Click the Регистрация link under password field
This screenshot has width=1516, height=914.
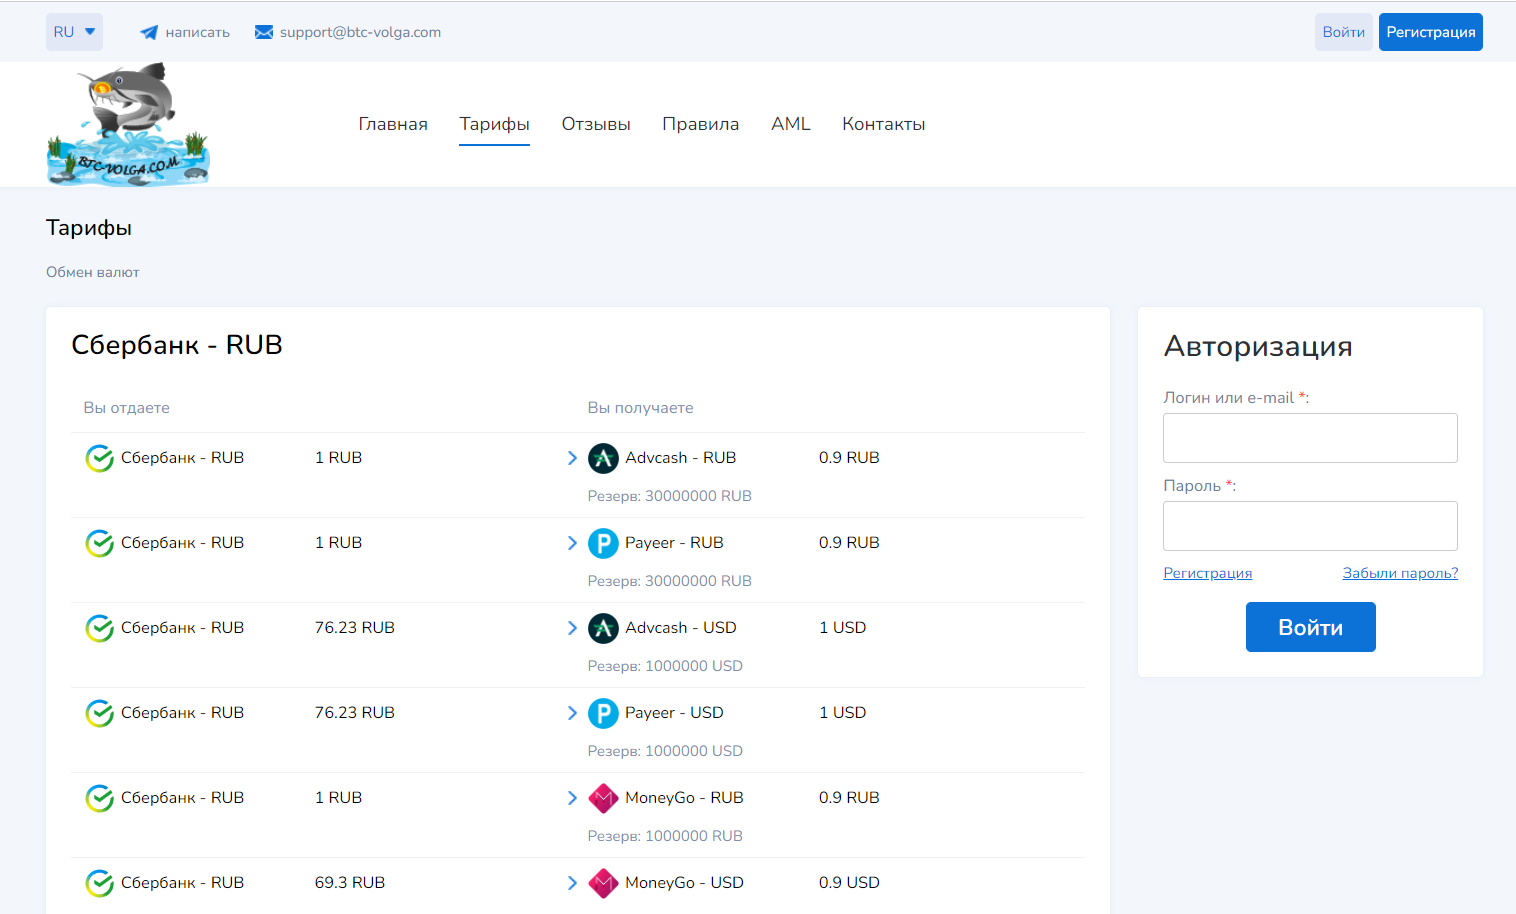[x=1207, y=573]
